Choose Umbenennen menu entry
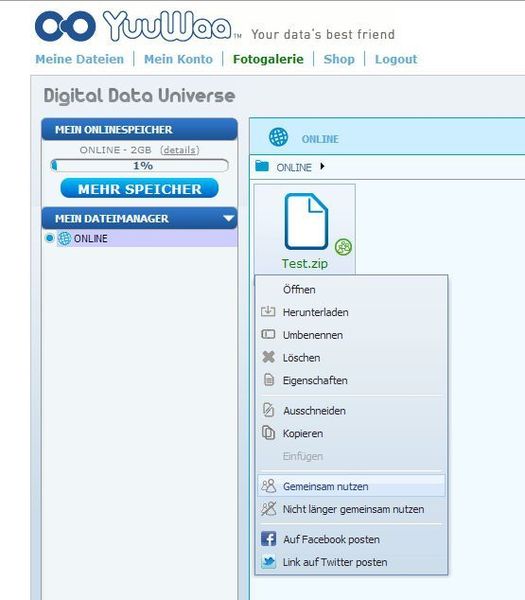The height and width of the screenshot is (600, 525). (x=351, y=335)
